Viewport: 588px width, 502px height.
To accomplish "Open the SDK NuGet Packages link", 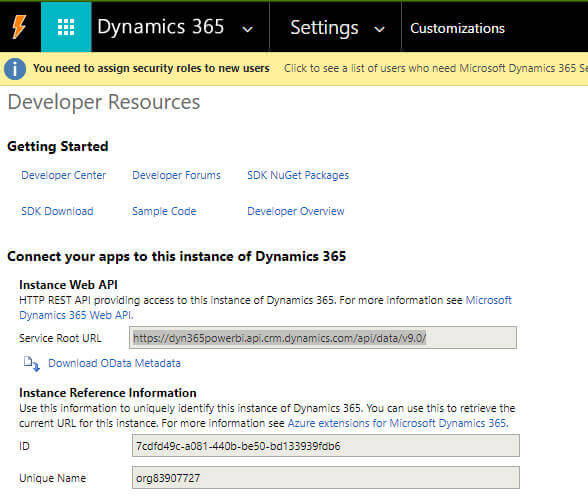I will point(298,175).
